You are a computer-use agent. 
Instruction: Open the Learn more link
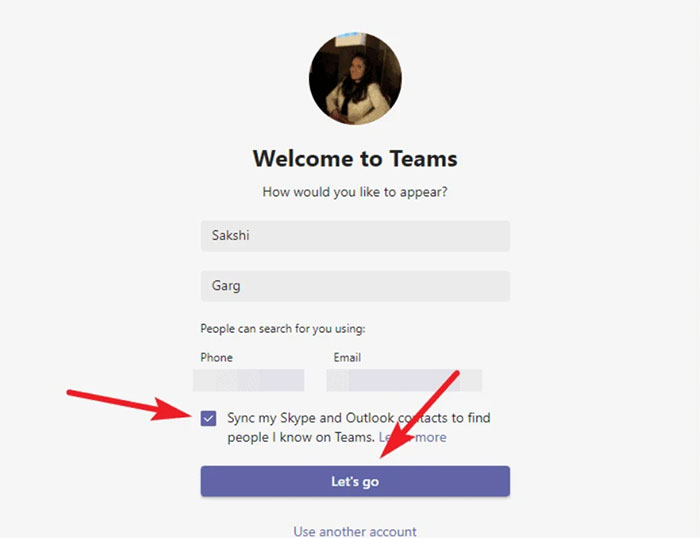pyautogui.click(x=412, y=437)
